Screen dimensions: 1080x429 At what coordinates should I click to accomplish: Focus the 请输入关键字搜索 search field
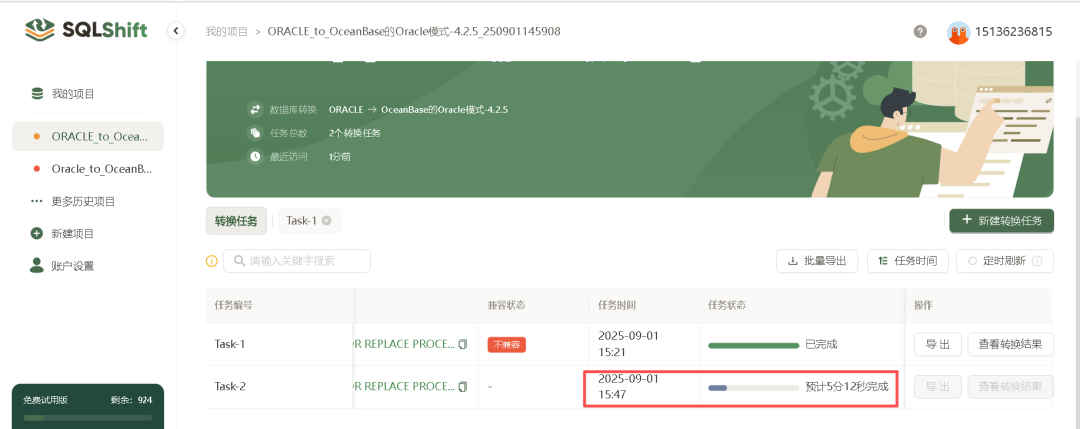pos(297,261)
